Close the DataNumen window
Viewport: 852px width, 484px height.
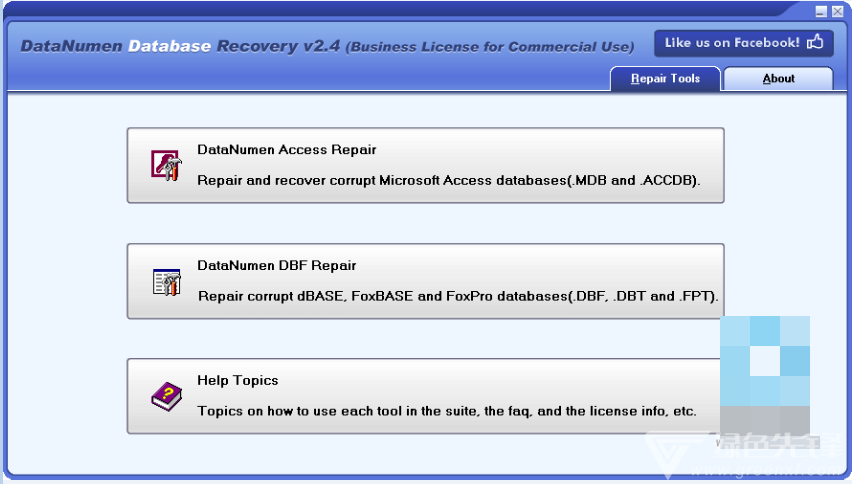pos(837,11)
